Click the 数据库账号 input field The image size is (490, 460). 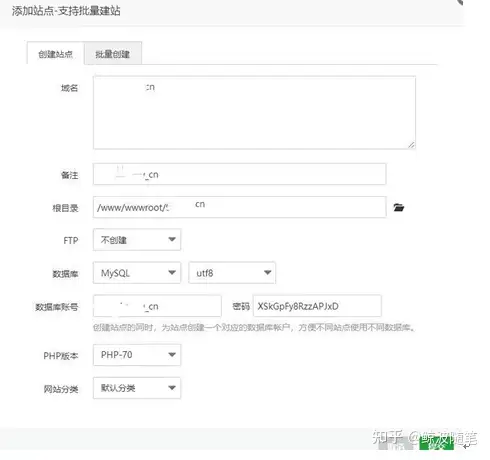click(157, 306)
